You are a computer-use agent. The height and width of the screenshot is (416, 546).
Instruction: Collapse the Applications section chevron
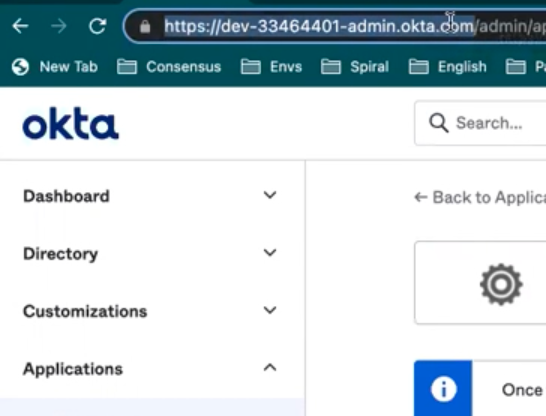coord(270,368)
